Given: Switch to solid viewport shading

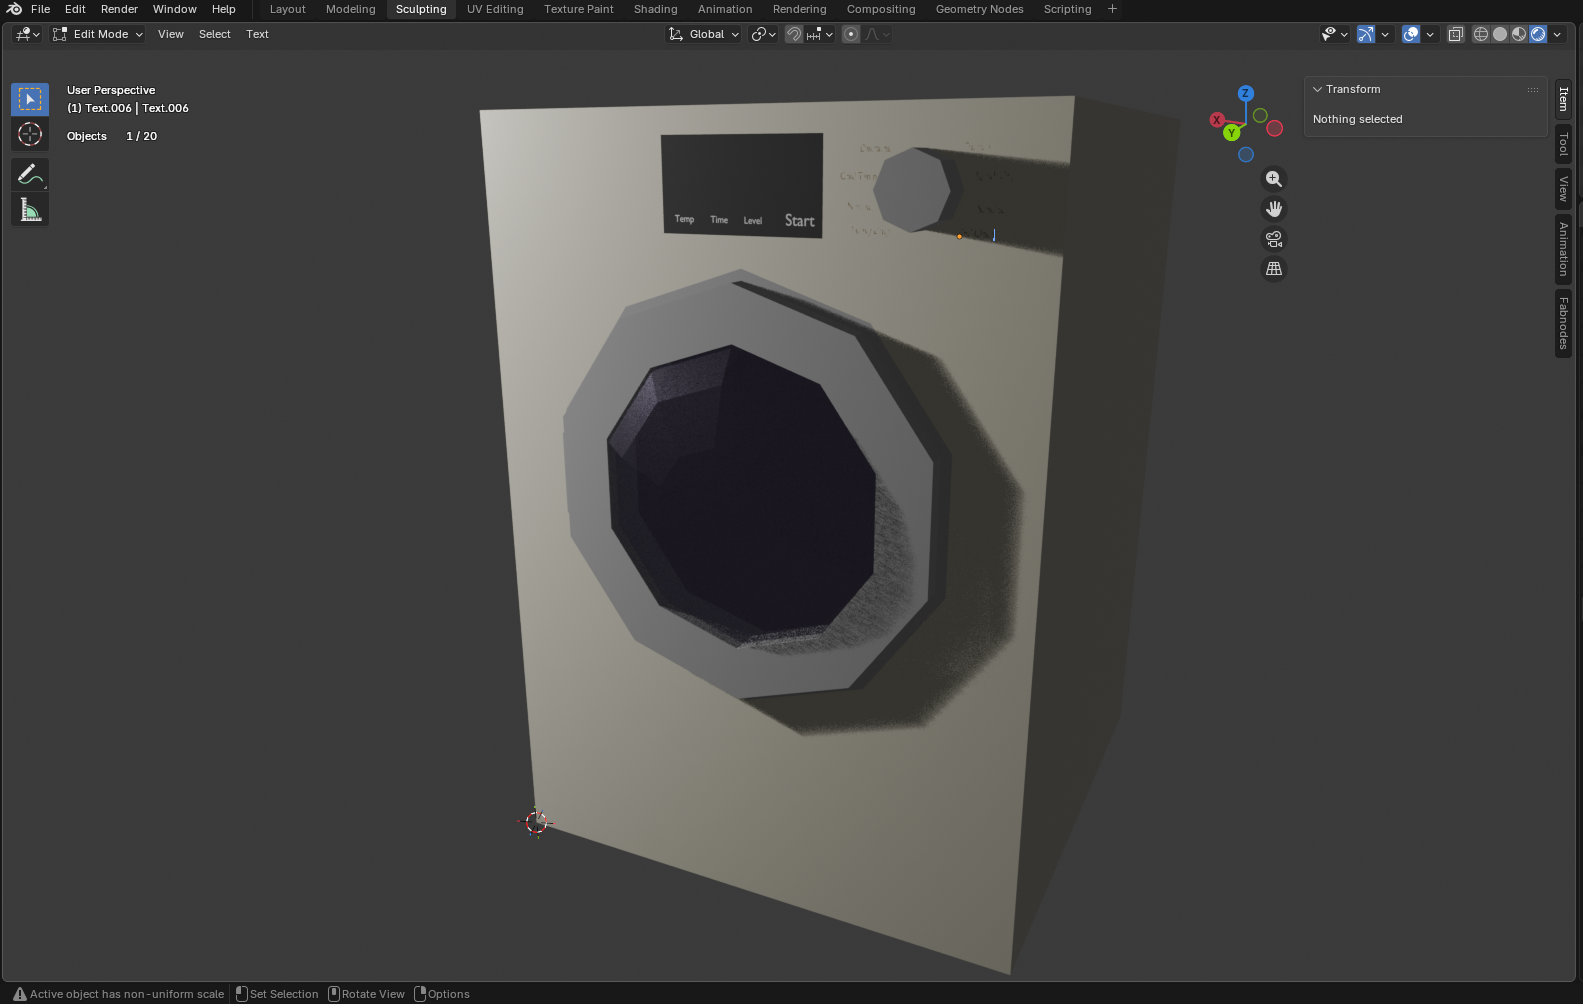Looking at the screenshot, I should (1500, 34).
